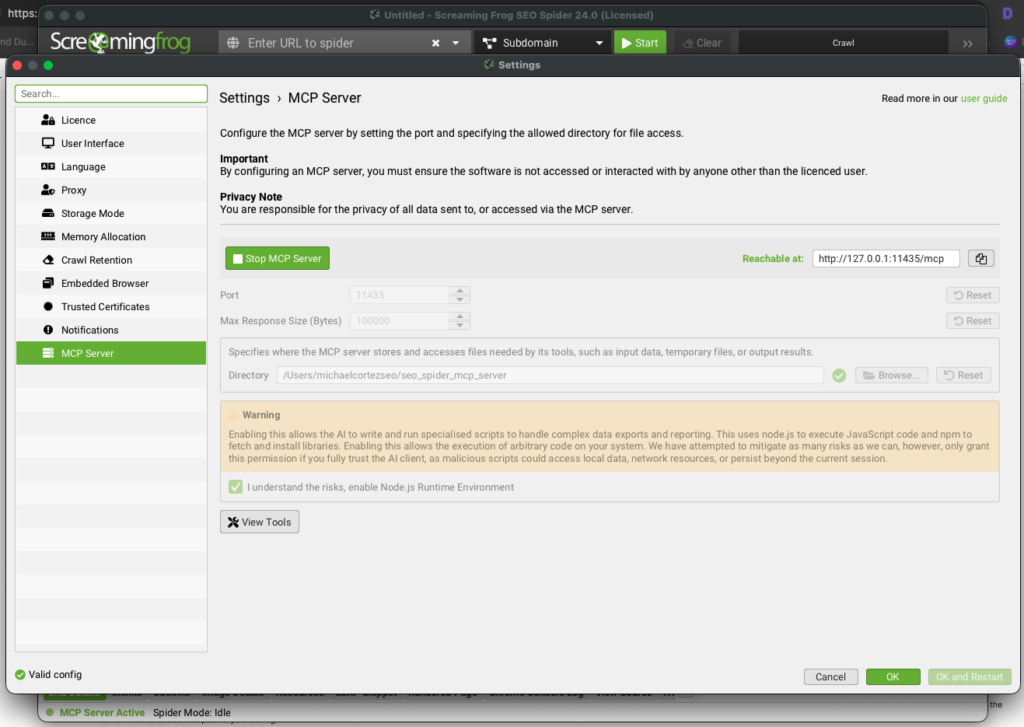1024x727 pixels.
Task: Copy the MCP server reachable URL
Action: (x=981, y=259)
